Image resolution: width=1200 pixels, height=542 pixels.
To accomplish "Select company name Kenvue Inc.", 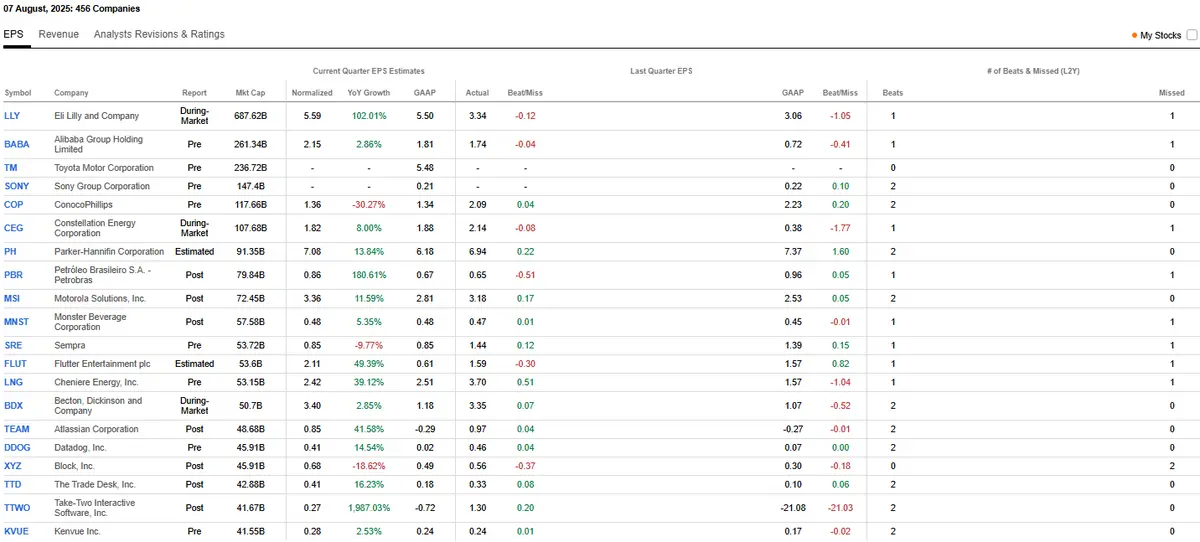I will (x=78, y=532).
